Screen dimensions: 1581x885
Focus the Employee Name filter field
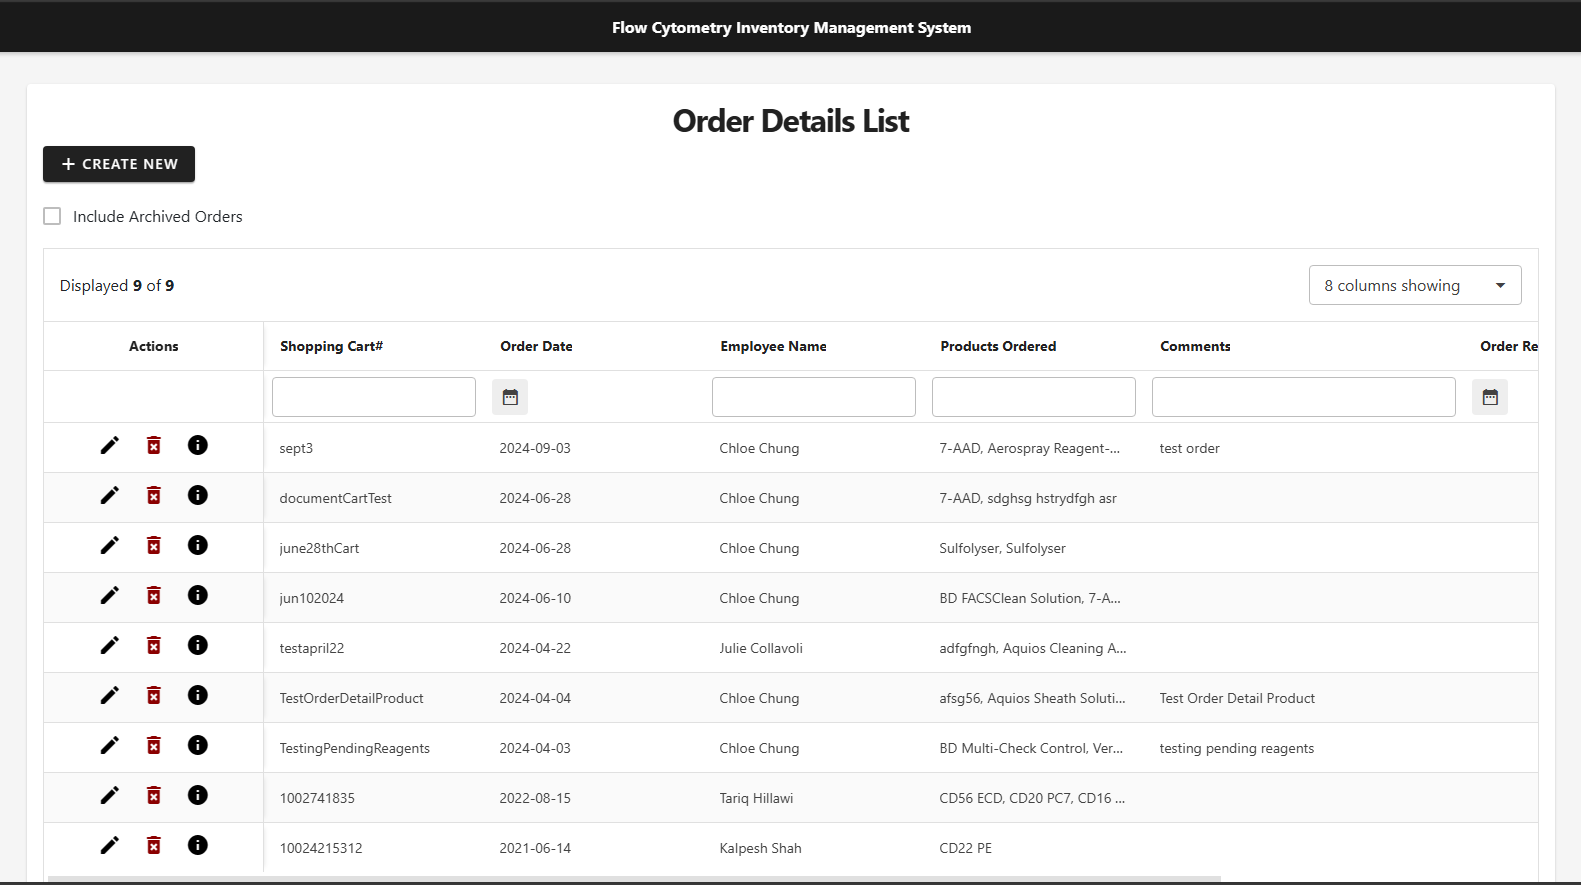point(814,397)
